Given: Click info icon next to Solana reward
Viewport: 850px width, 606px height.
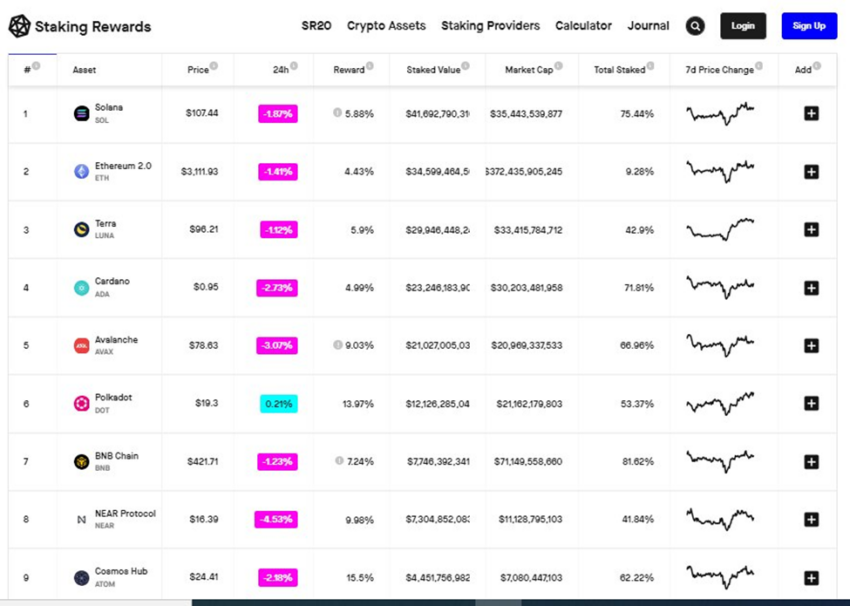Looking at the screenshot, I should point(337,113).
